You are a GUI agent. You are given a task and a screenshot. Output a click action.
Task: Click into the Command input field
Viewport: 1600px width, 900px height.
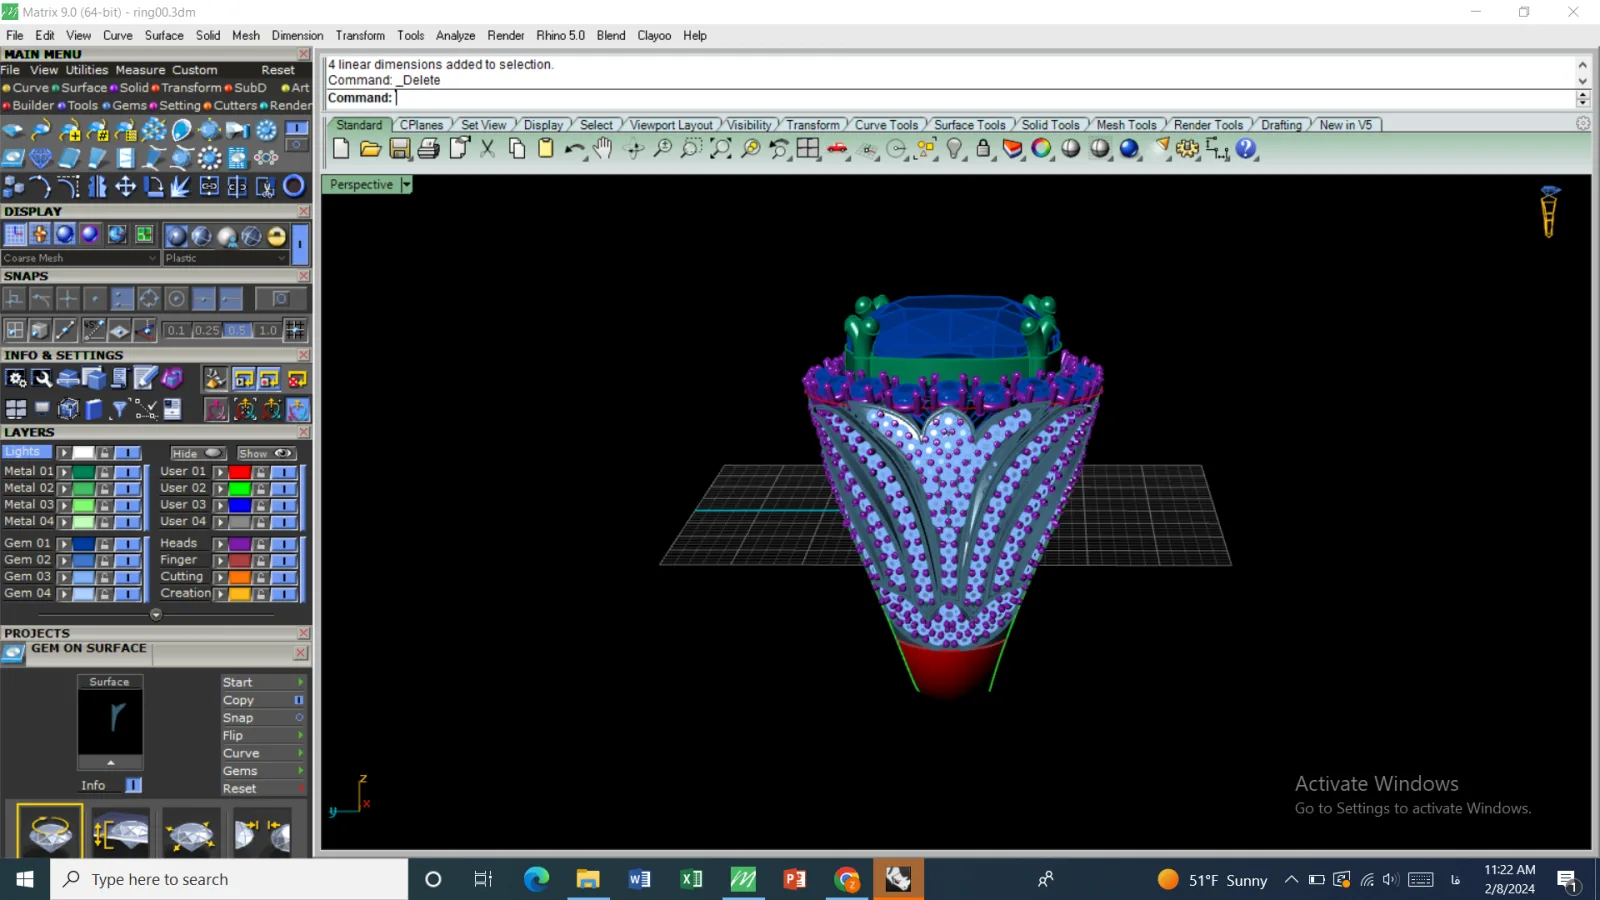pyautogui.click(x=985, y=98)
